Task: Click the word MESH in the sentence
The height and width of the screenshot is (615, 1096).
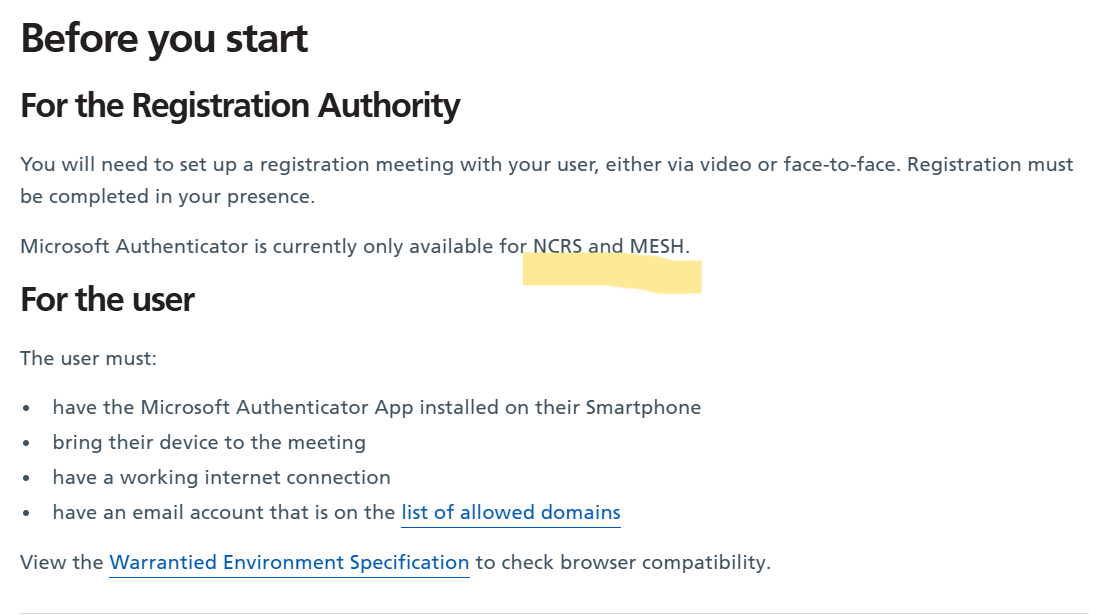Action: click(x=658, y=246)
